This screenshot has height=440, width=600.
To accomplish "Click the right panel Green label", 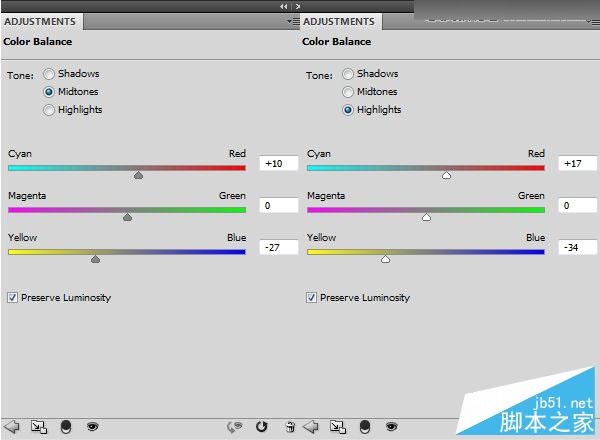I will (x=531, y=196).
